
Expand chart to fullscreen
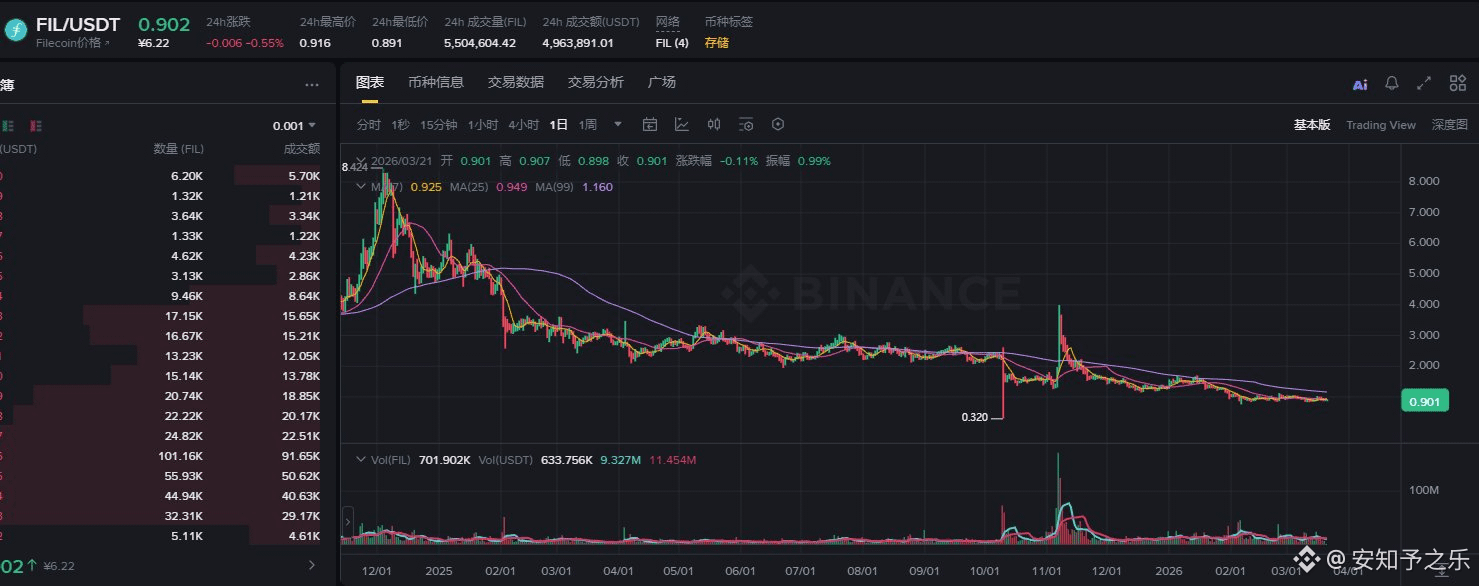pos(1424,84)
